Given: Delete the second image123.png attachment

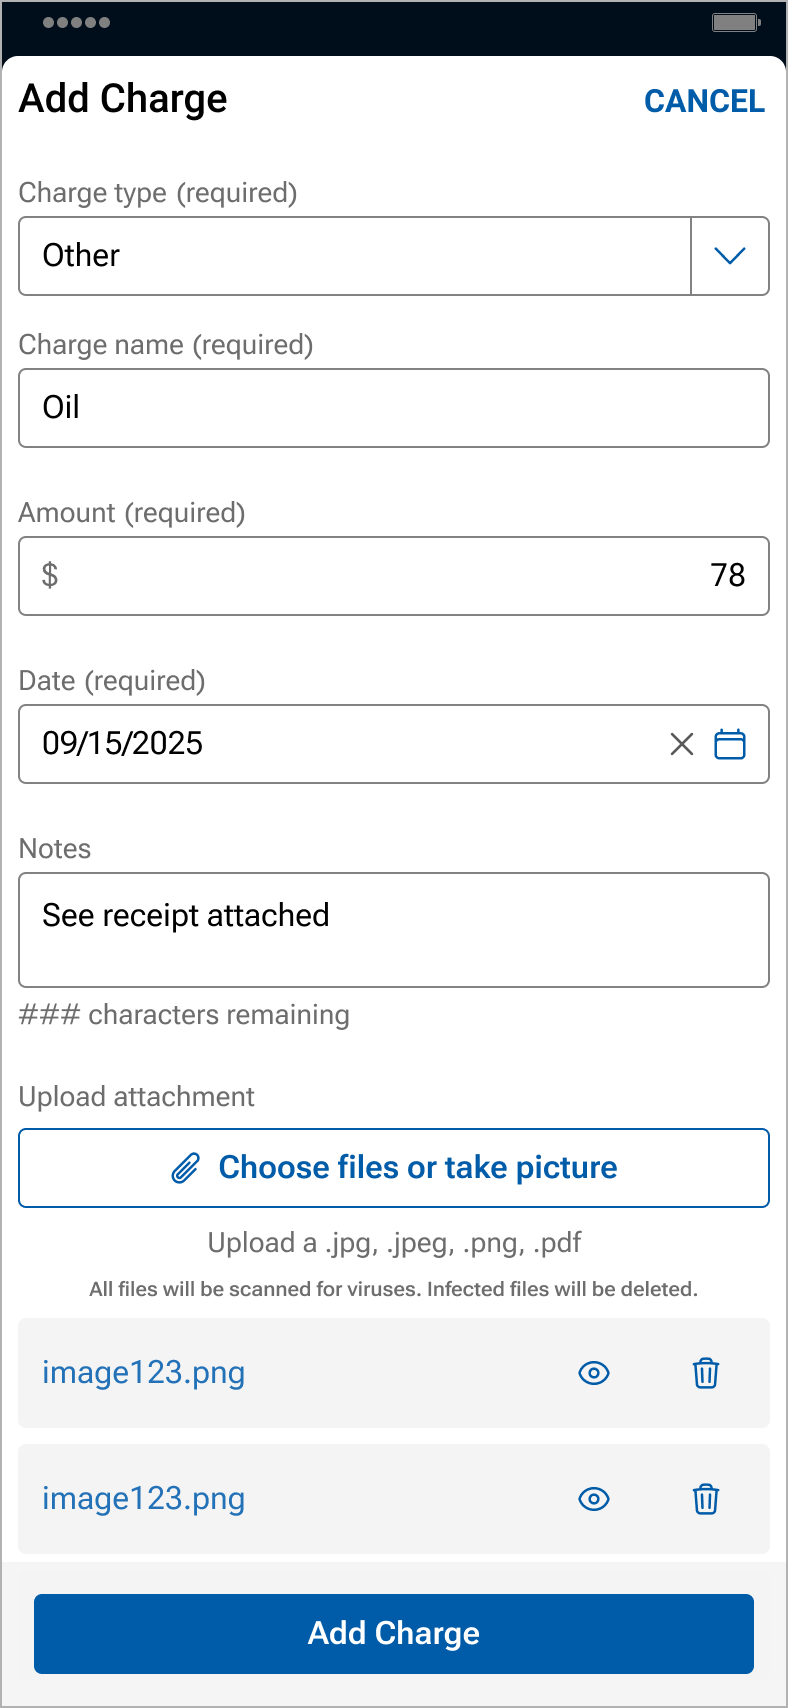Looking at the screenshot, I should (x=706, y=1499).
